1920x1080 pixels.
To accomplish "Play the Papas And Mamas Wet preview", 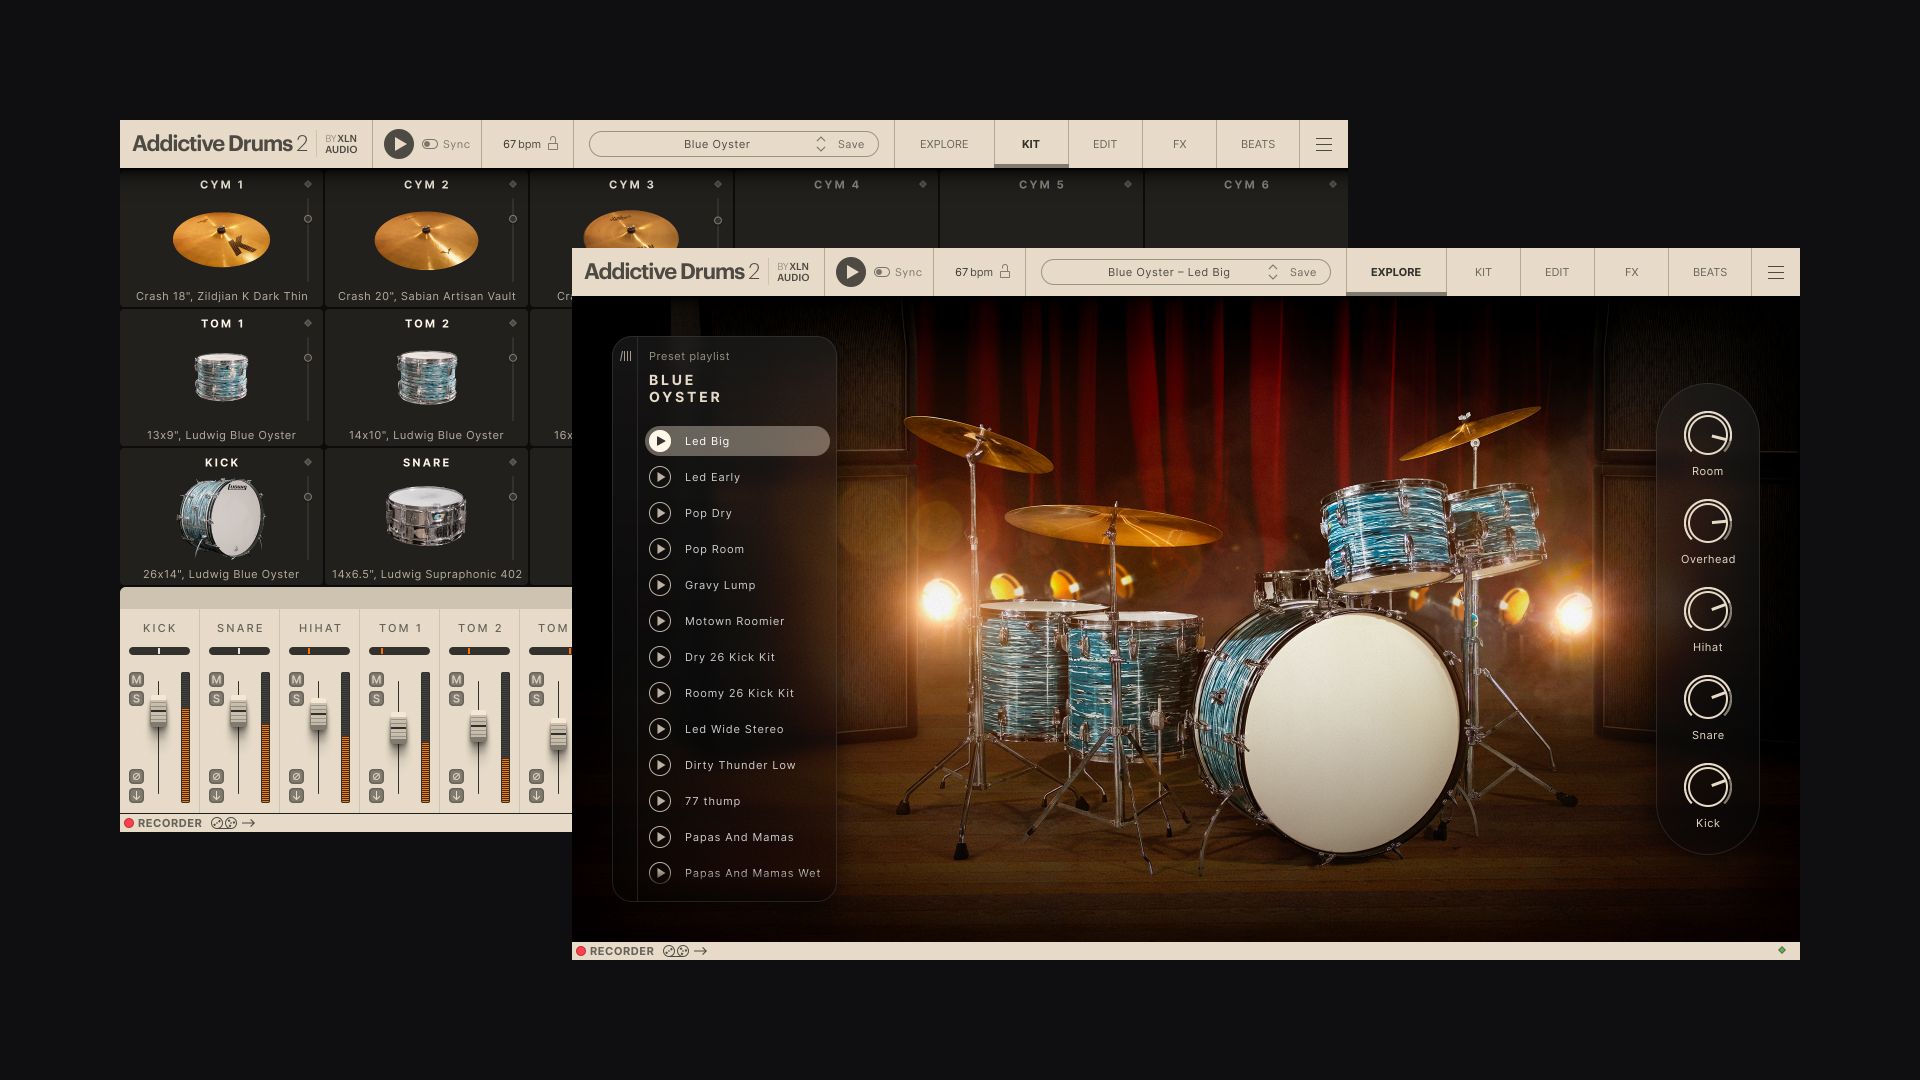I will point(660,873).
